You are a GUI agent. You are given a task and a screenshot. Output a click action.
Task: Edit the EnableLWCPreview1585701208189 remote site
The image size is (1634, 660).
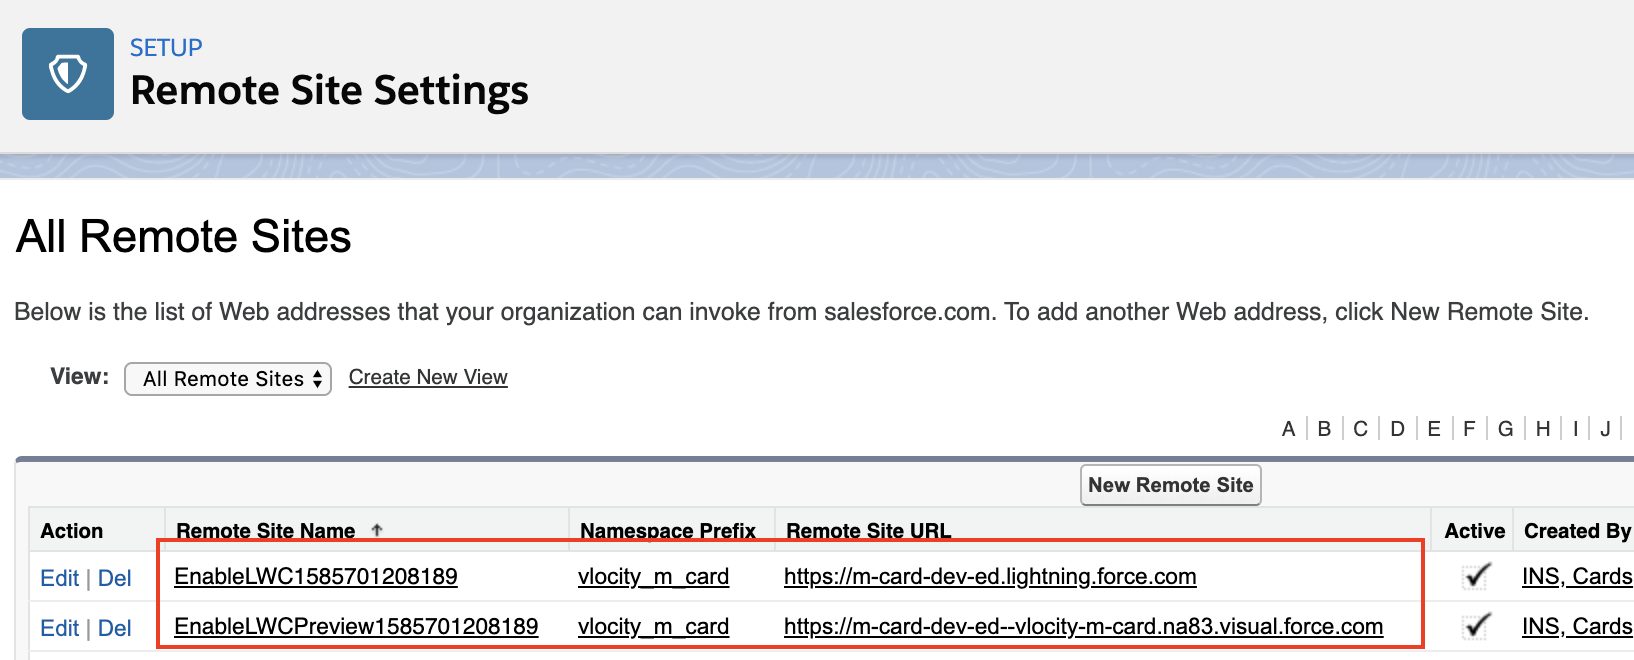click(59, 628)
